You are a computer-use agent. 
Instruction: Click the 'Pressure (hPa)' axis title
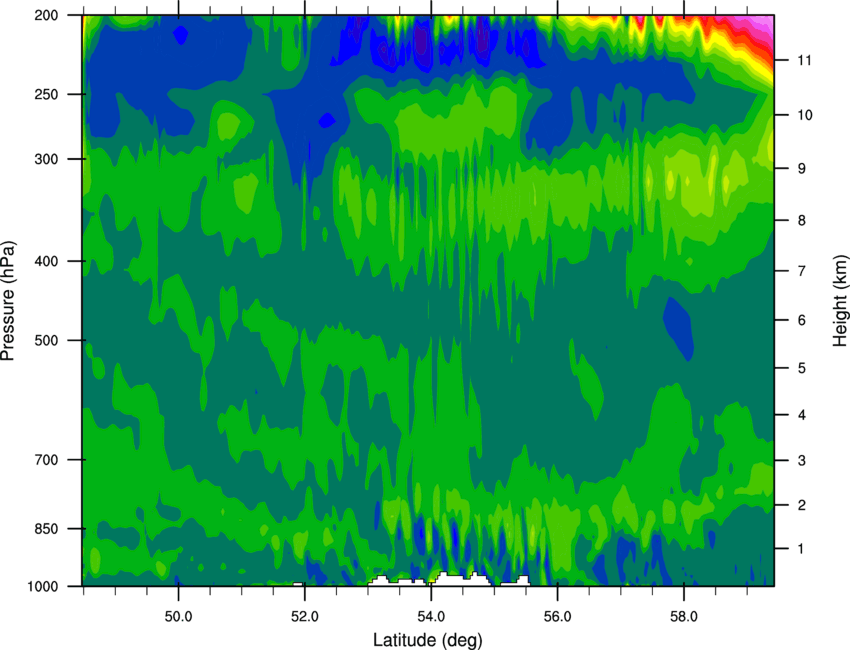[8, 300]
